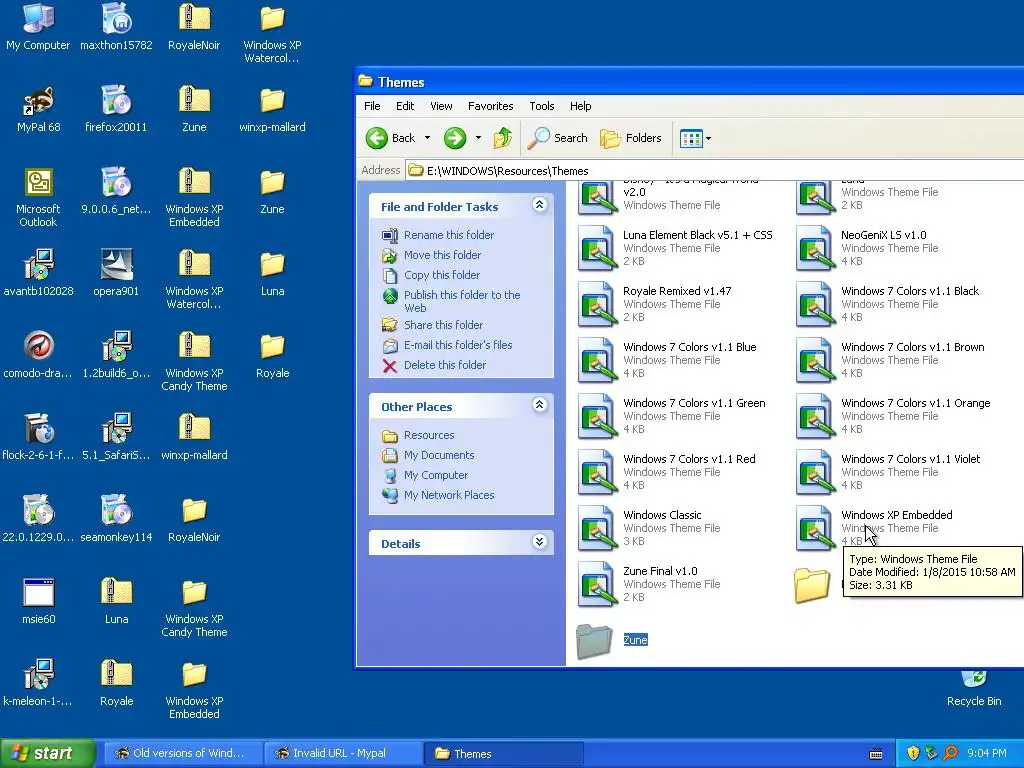
Task: Select Windows 7 Colors v1.1 Orange theme
Action: click(893, 417)
